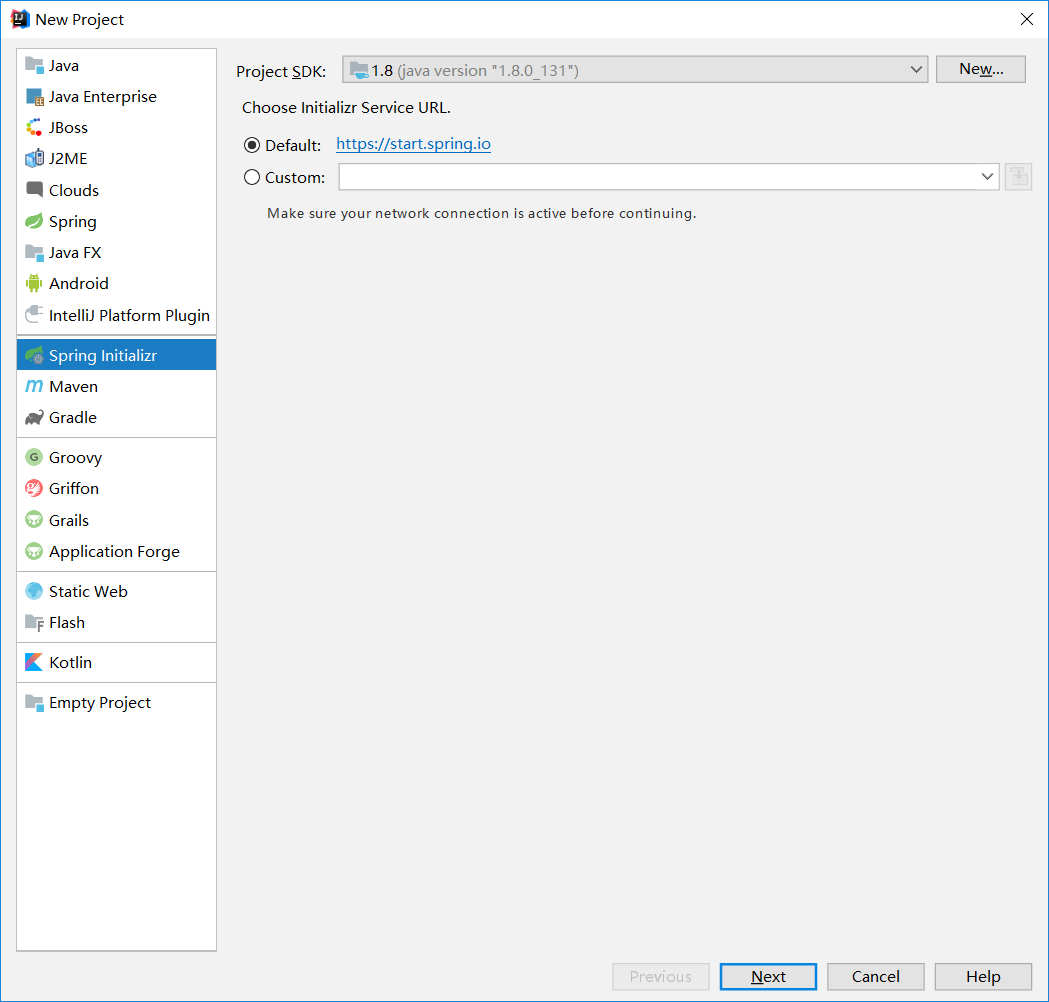
Task: Click the New... SDK button
Action: 981,69
